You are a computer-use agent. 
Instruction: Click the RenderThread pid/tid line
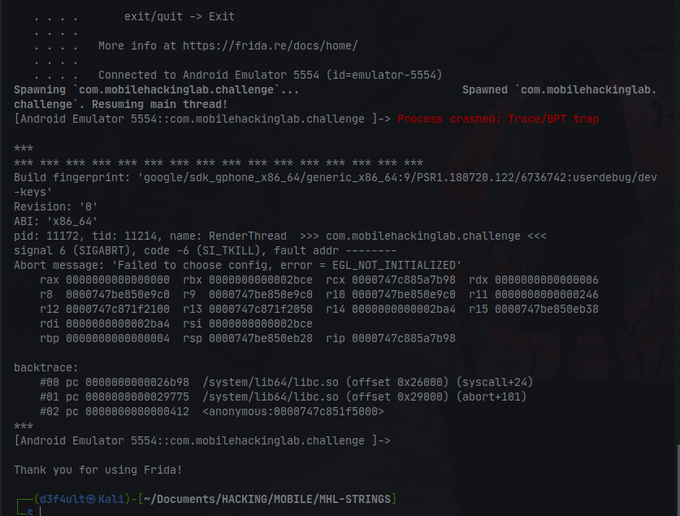pos(280,236)
